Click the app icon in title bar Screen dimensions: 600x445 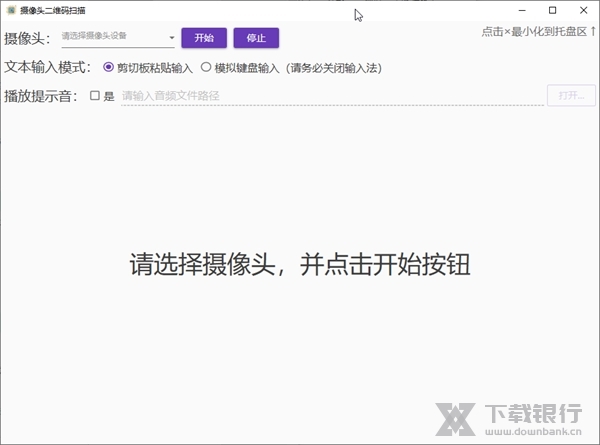coord(11,10)
